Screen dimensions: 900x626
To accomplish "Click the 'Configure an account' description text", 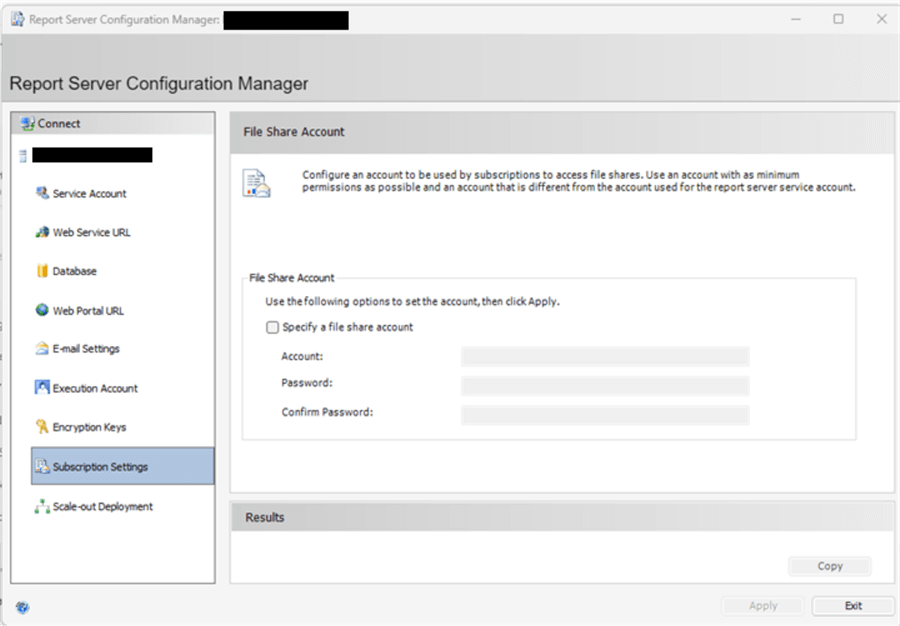I will (x=579, y=181).
